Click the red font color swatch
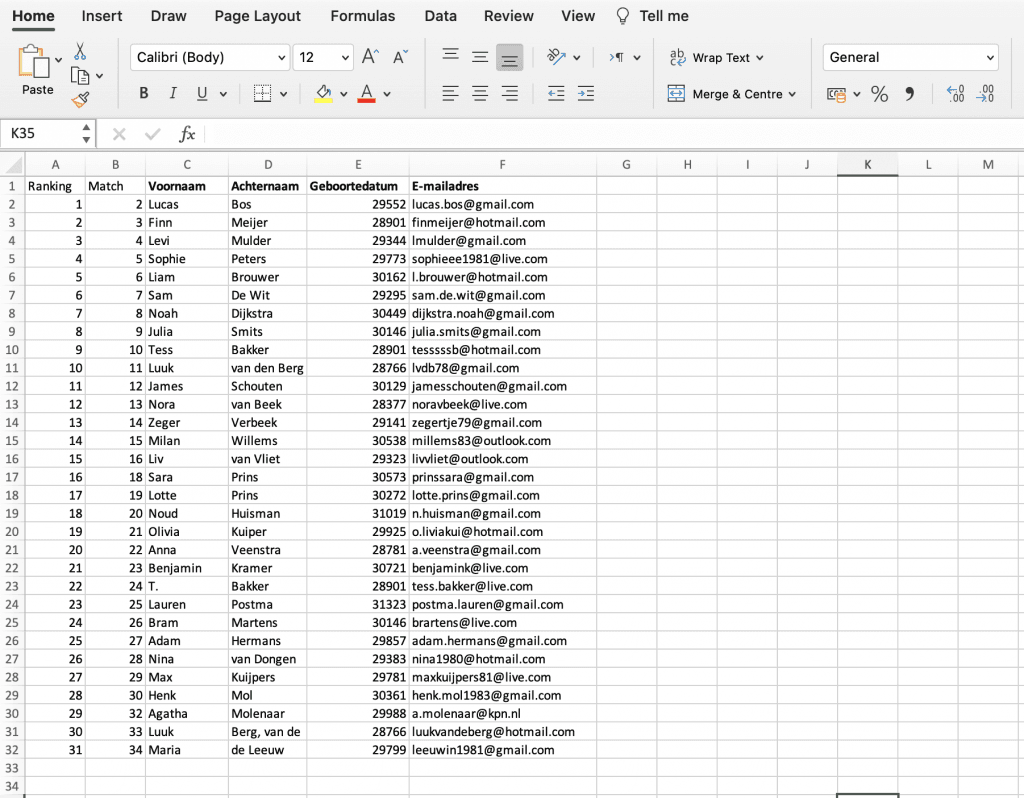Image resolution: width=1024 pixels, height=798 pixels. [x=368, y=100]
